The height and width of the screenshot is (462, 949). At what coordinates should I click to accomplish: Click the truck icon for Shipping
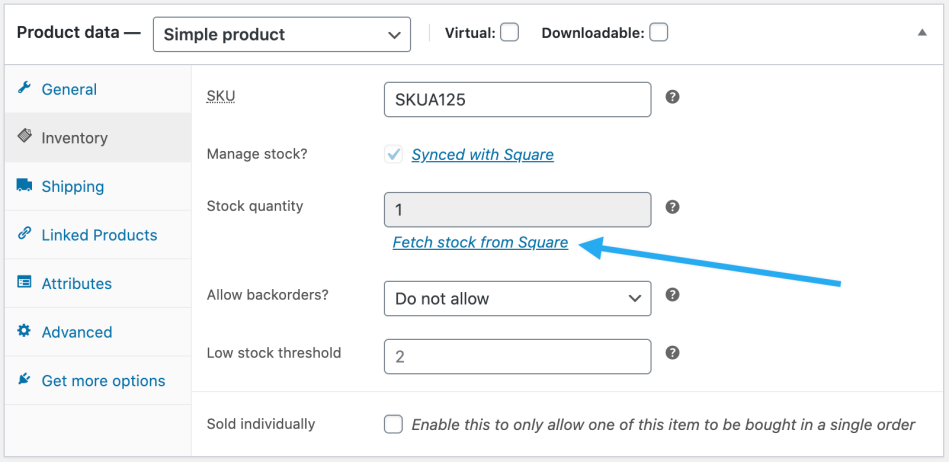click(x=25, y=185)
